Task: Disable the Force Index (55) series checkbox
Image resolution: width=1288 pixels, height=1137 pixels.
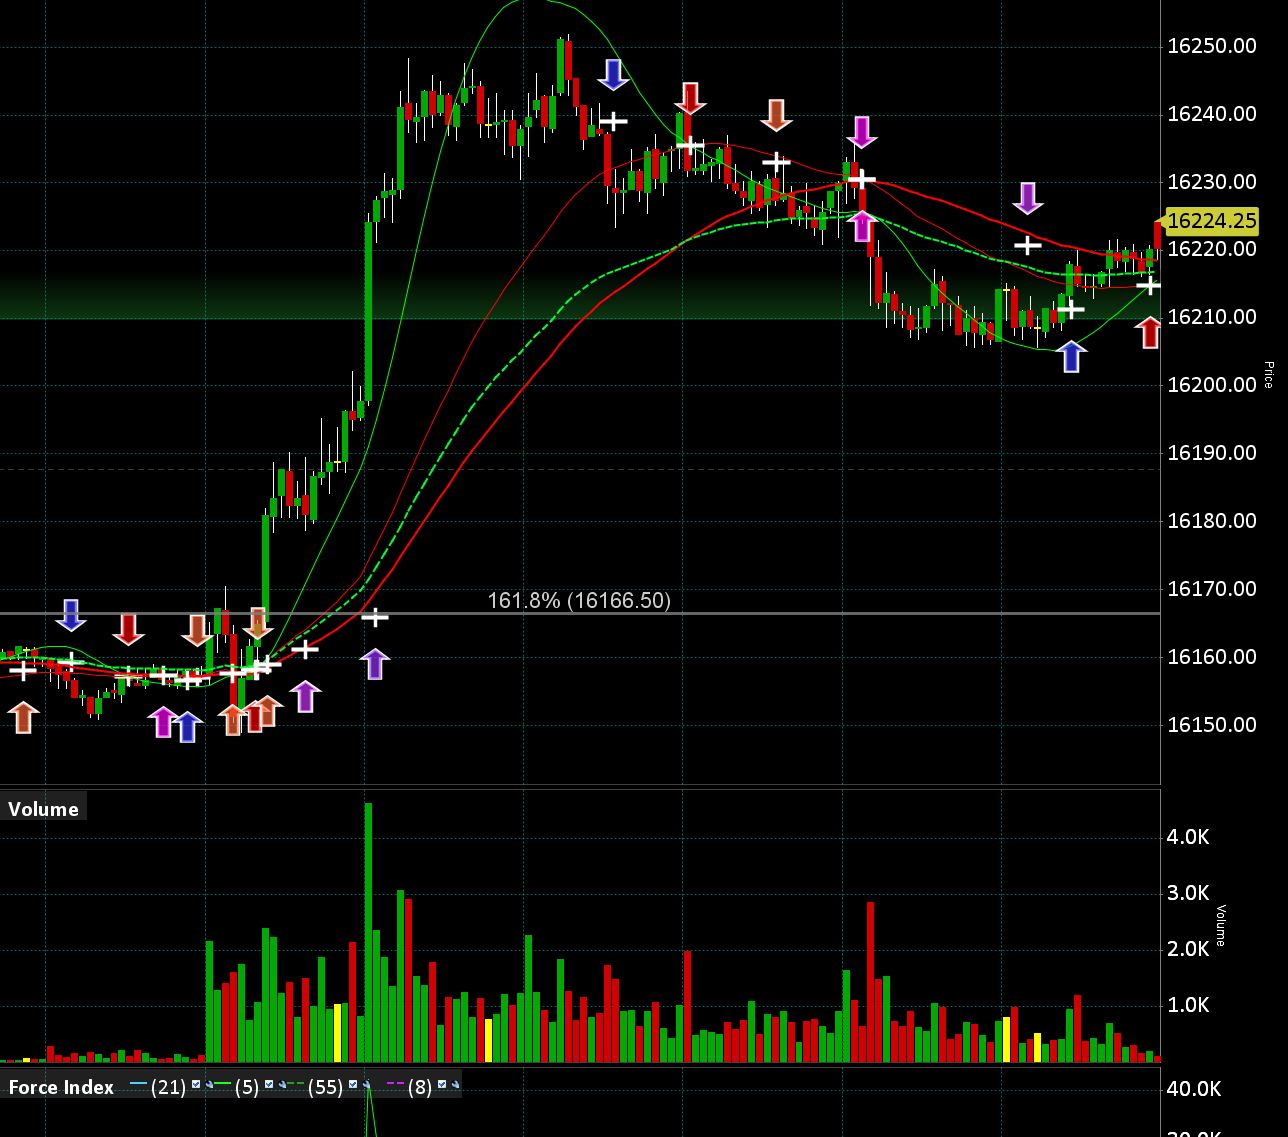Action: point(353,1085)
